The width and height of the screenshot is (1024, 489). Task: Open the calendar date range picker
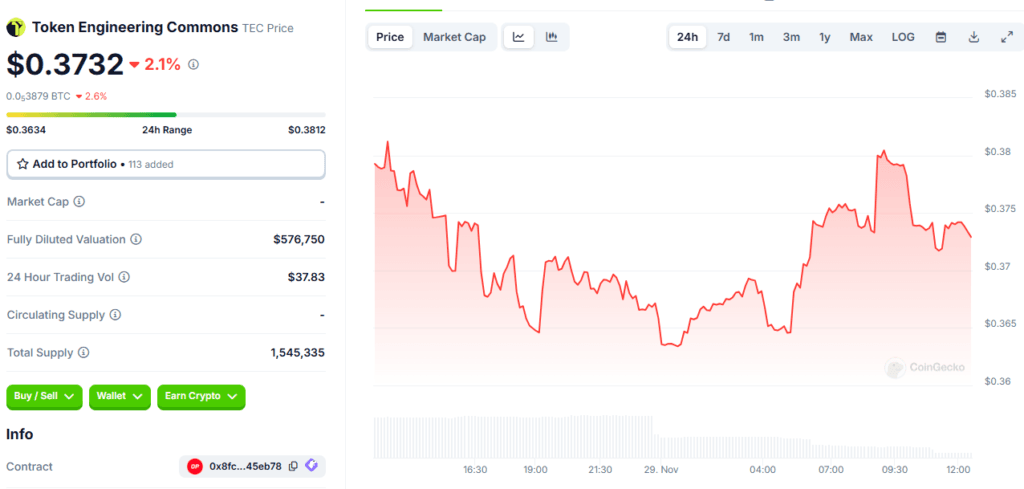point(941,37)
